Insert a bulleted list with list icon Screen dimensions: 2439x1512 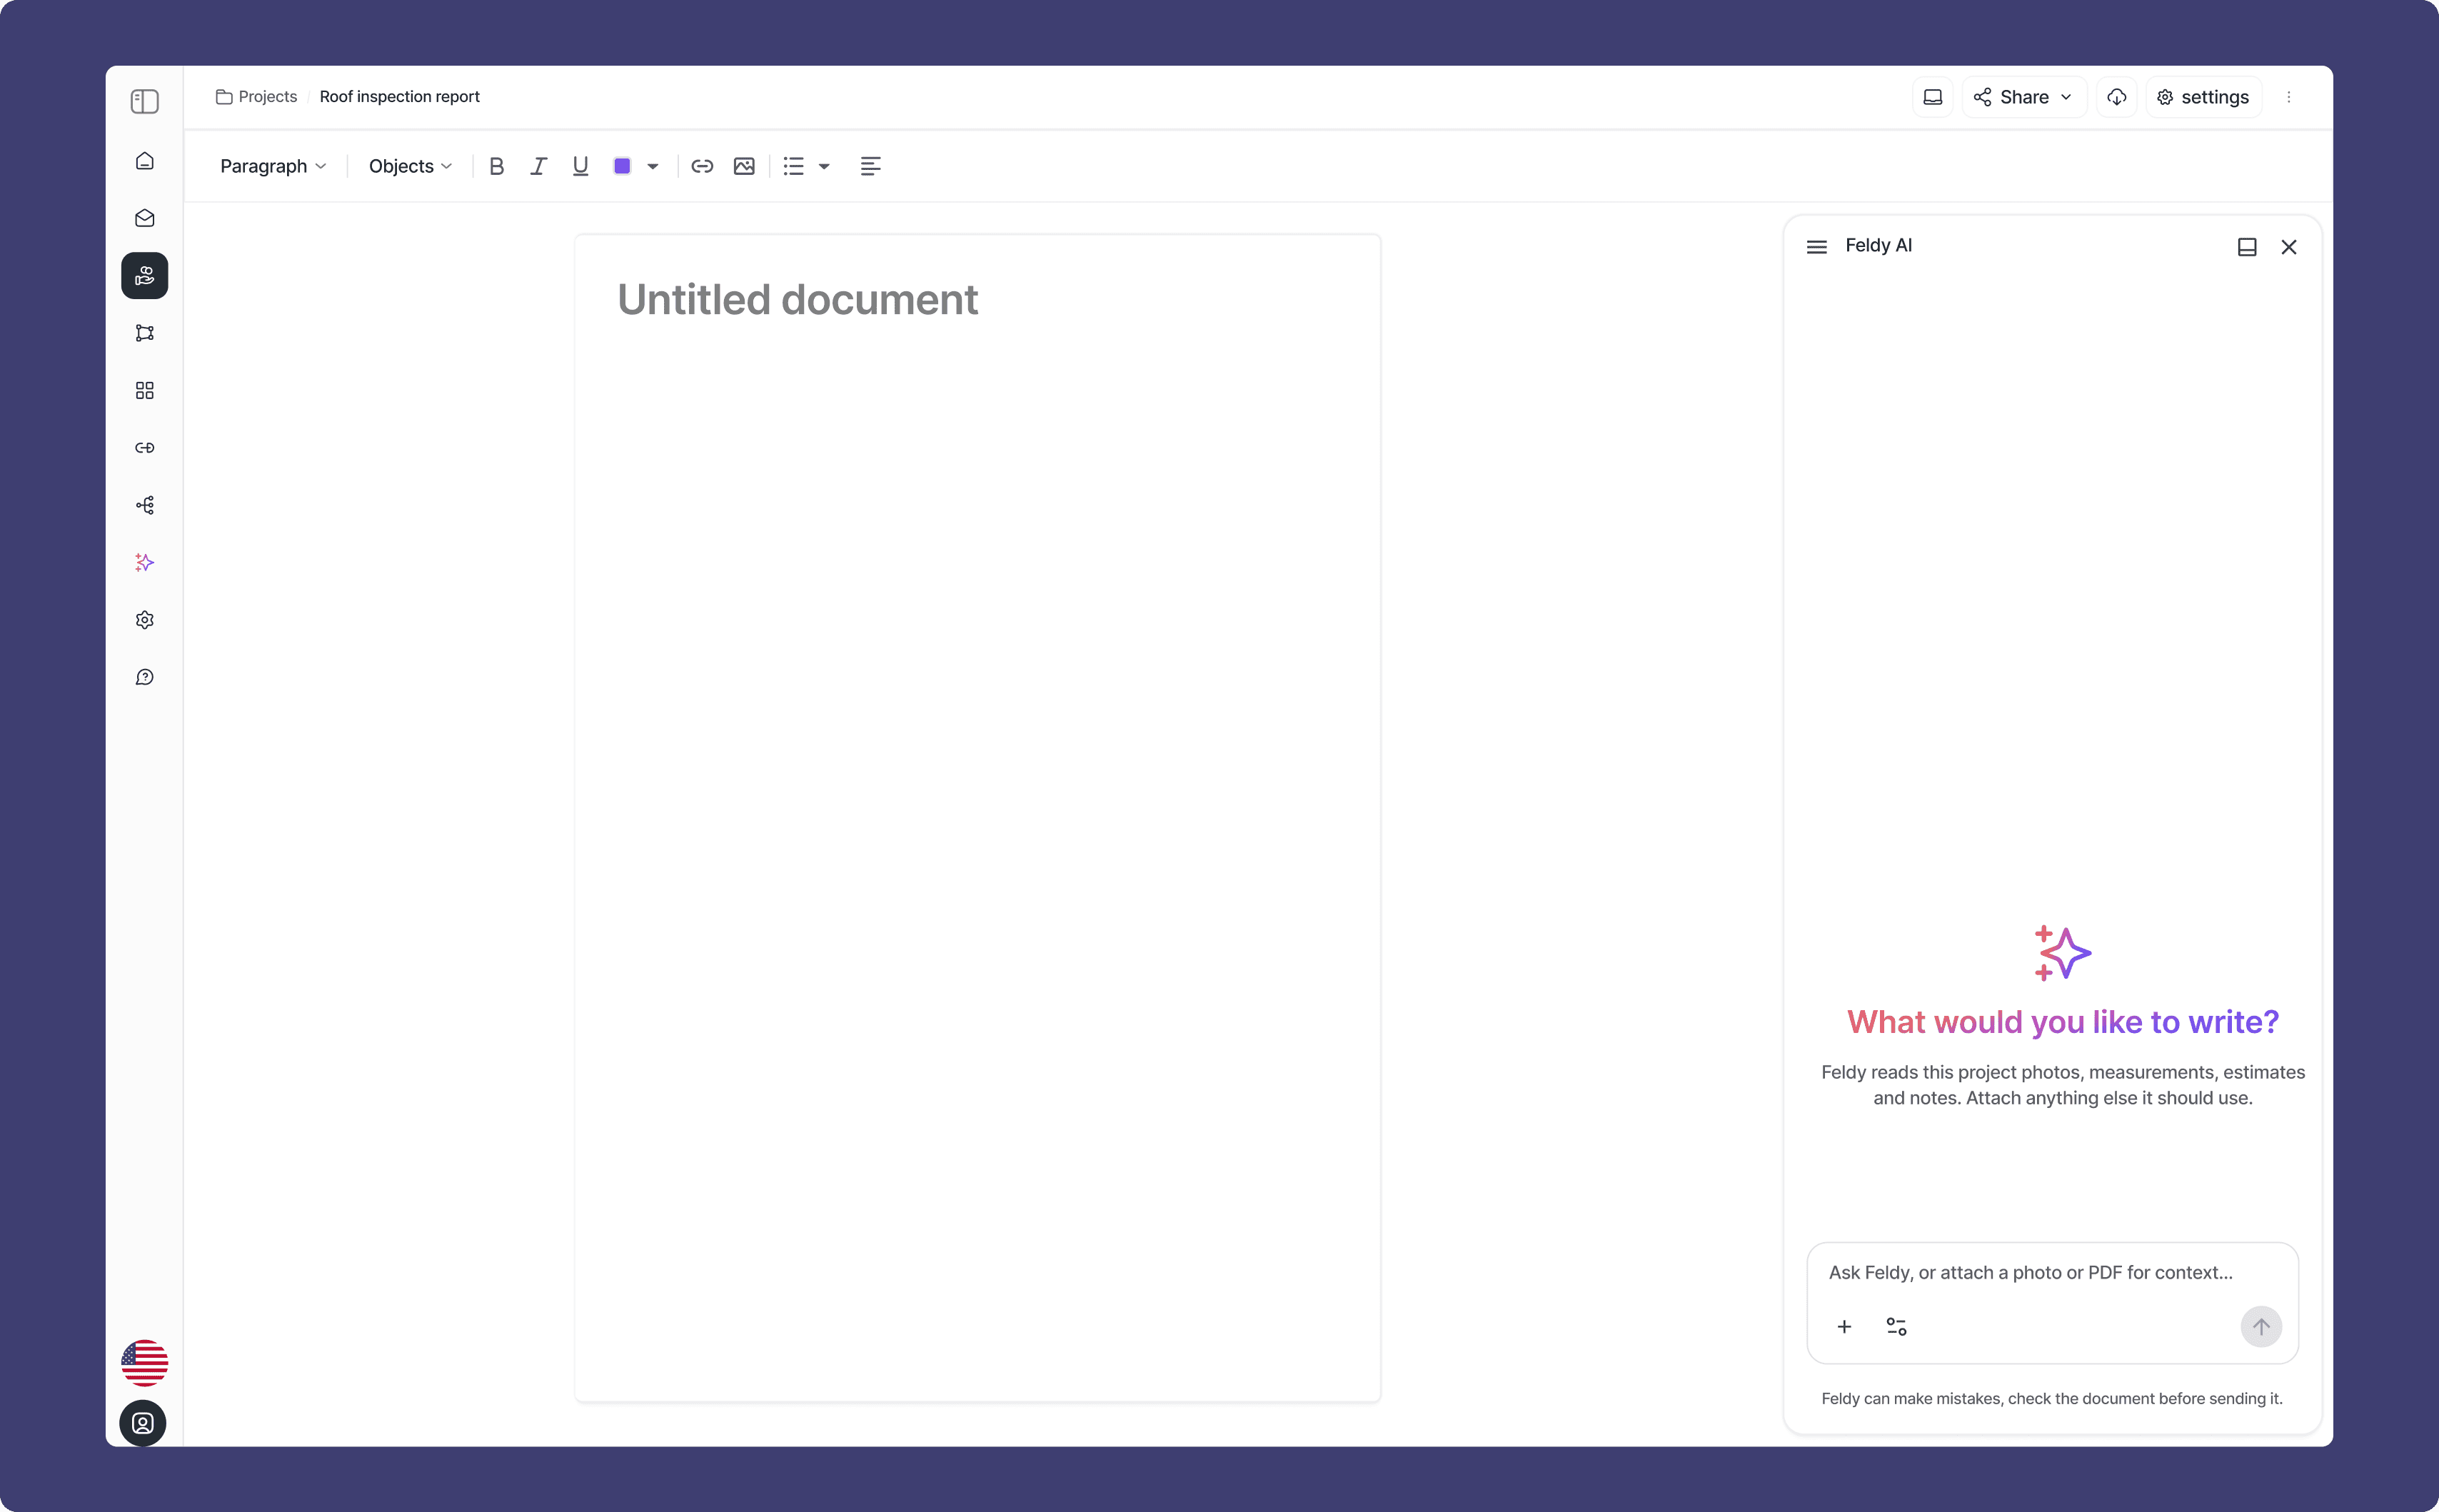793,166
